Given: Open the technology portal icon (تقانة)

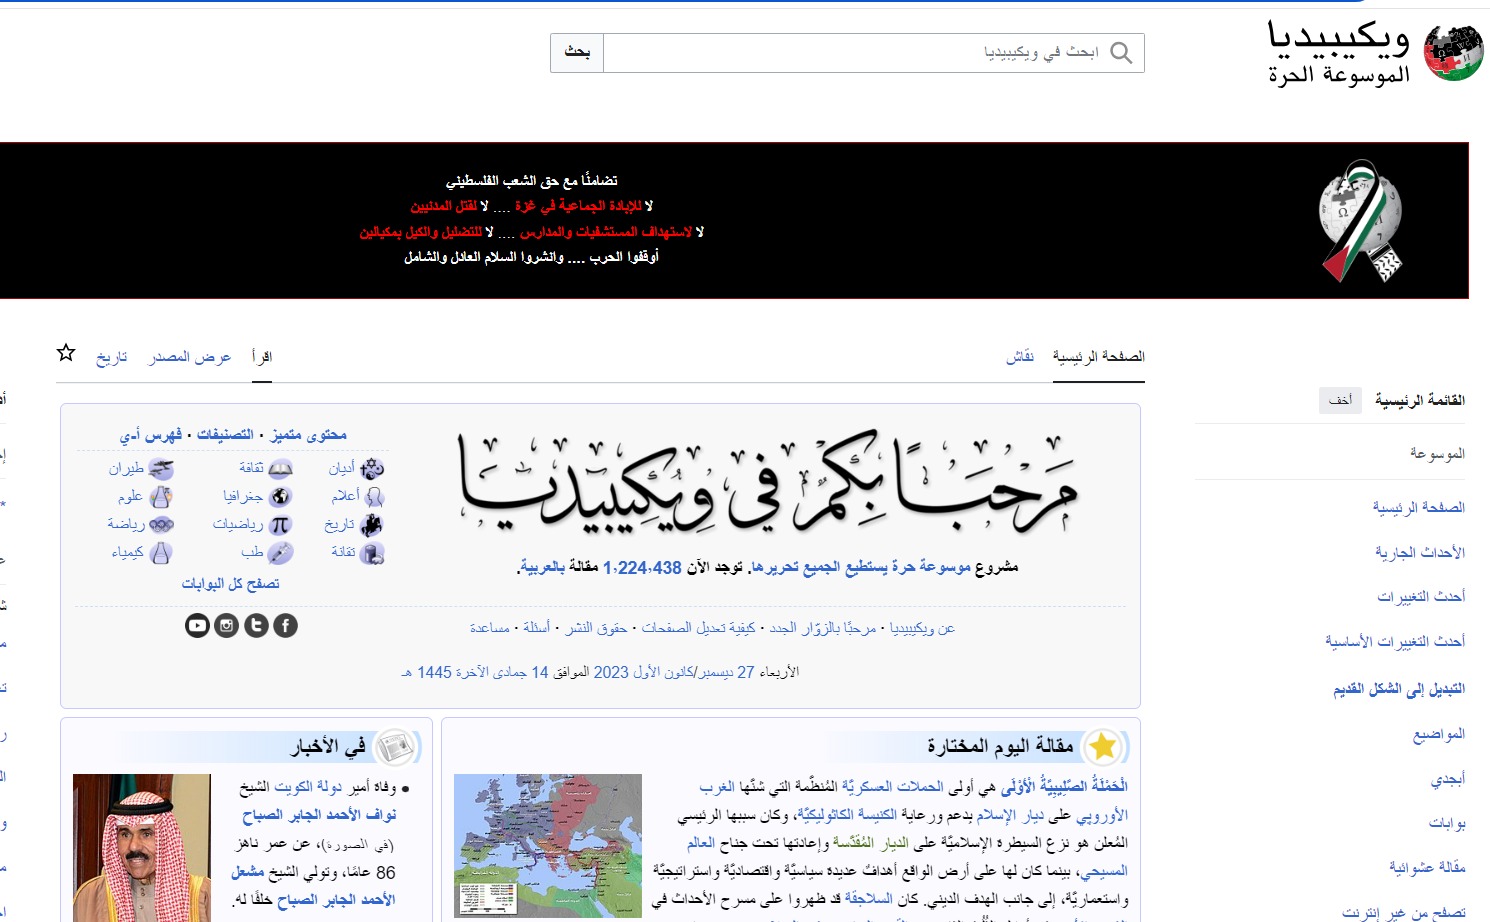Looking at the screenshot, I should click(x=372, y=552).
